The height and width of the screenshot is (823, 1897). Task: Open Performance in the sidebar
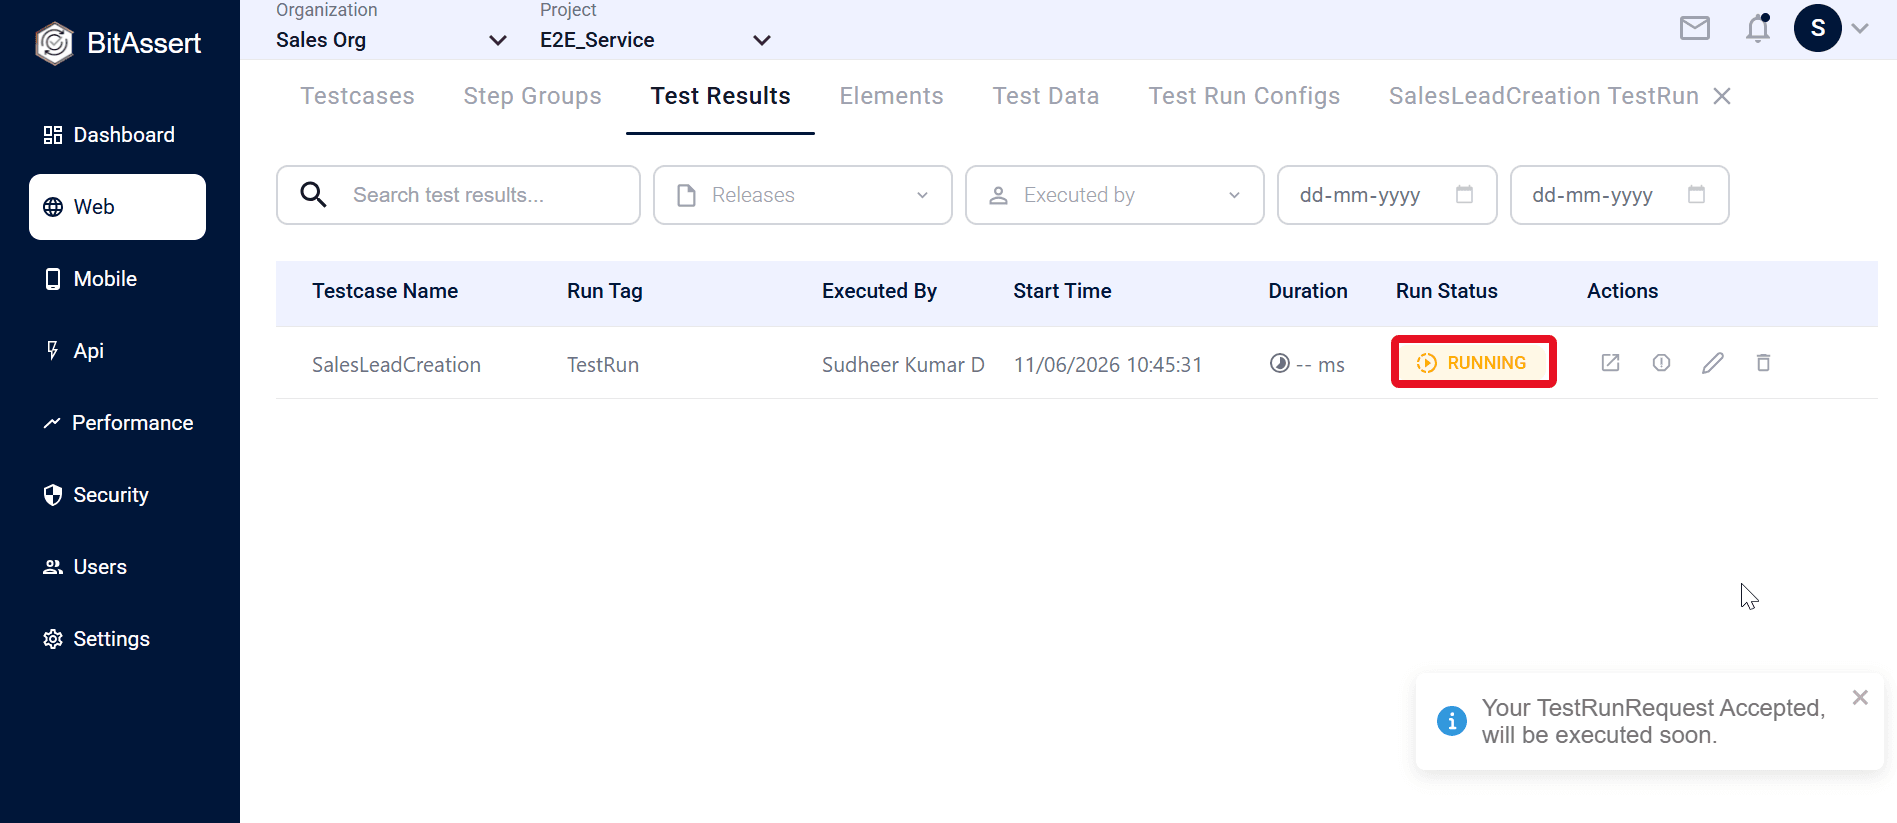[x=118, y=423]
